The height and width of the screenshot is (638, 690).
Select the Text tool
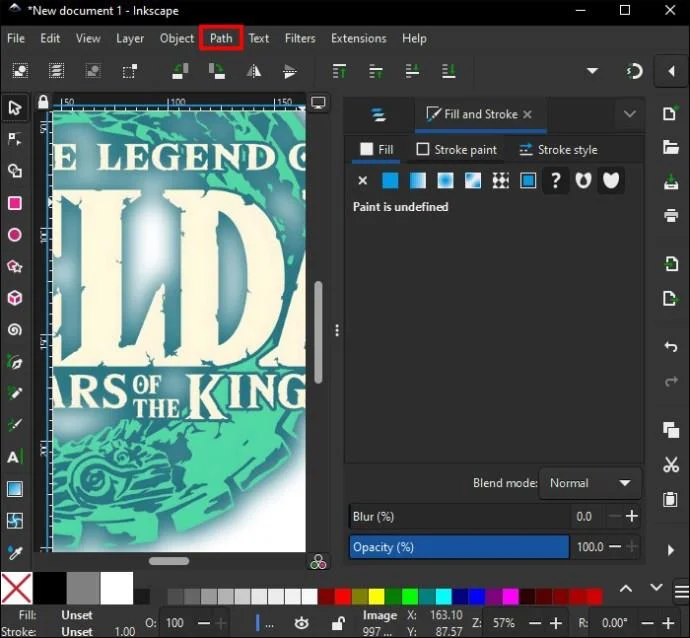click(15, 457)
